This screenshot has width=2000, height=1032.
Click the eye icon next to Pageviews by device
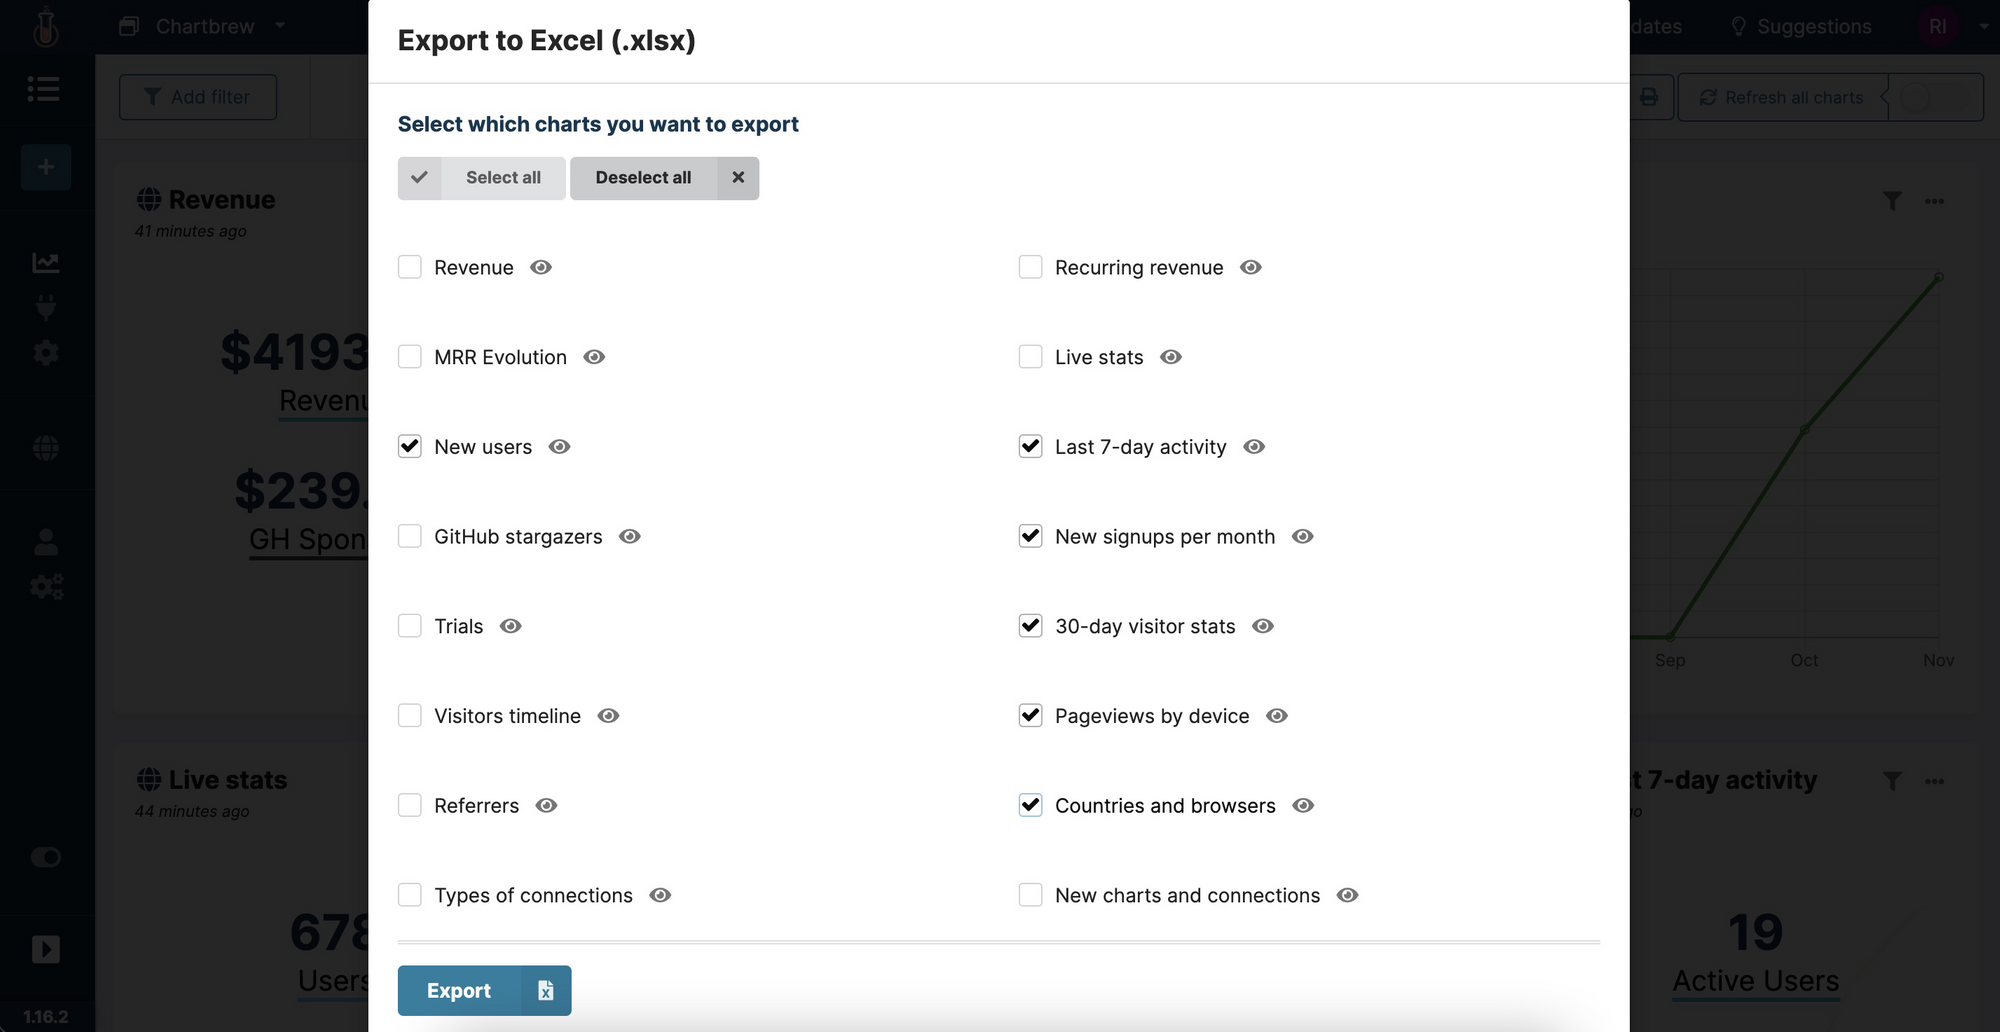(x=1277, y=716)
